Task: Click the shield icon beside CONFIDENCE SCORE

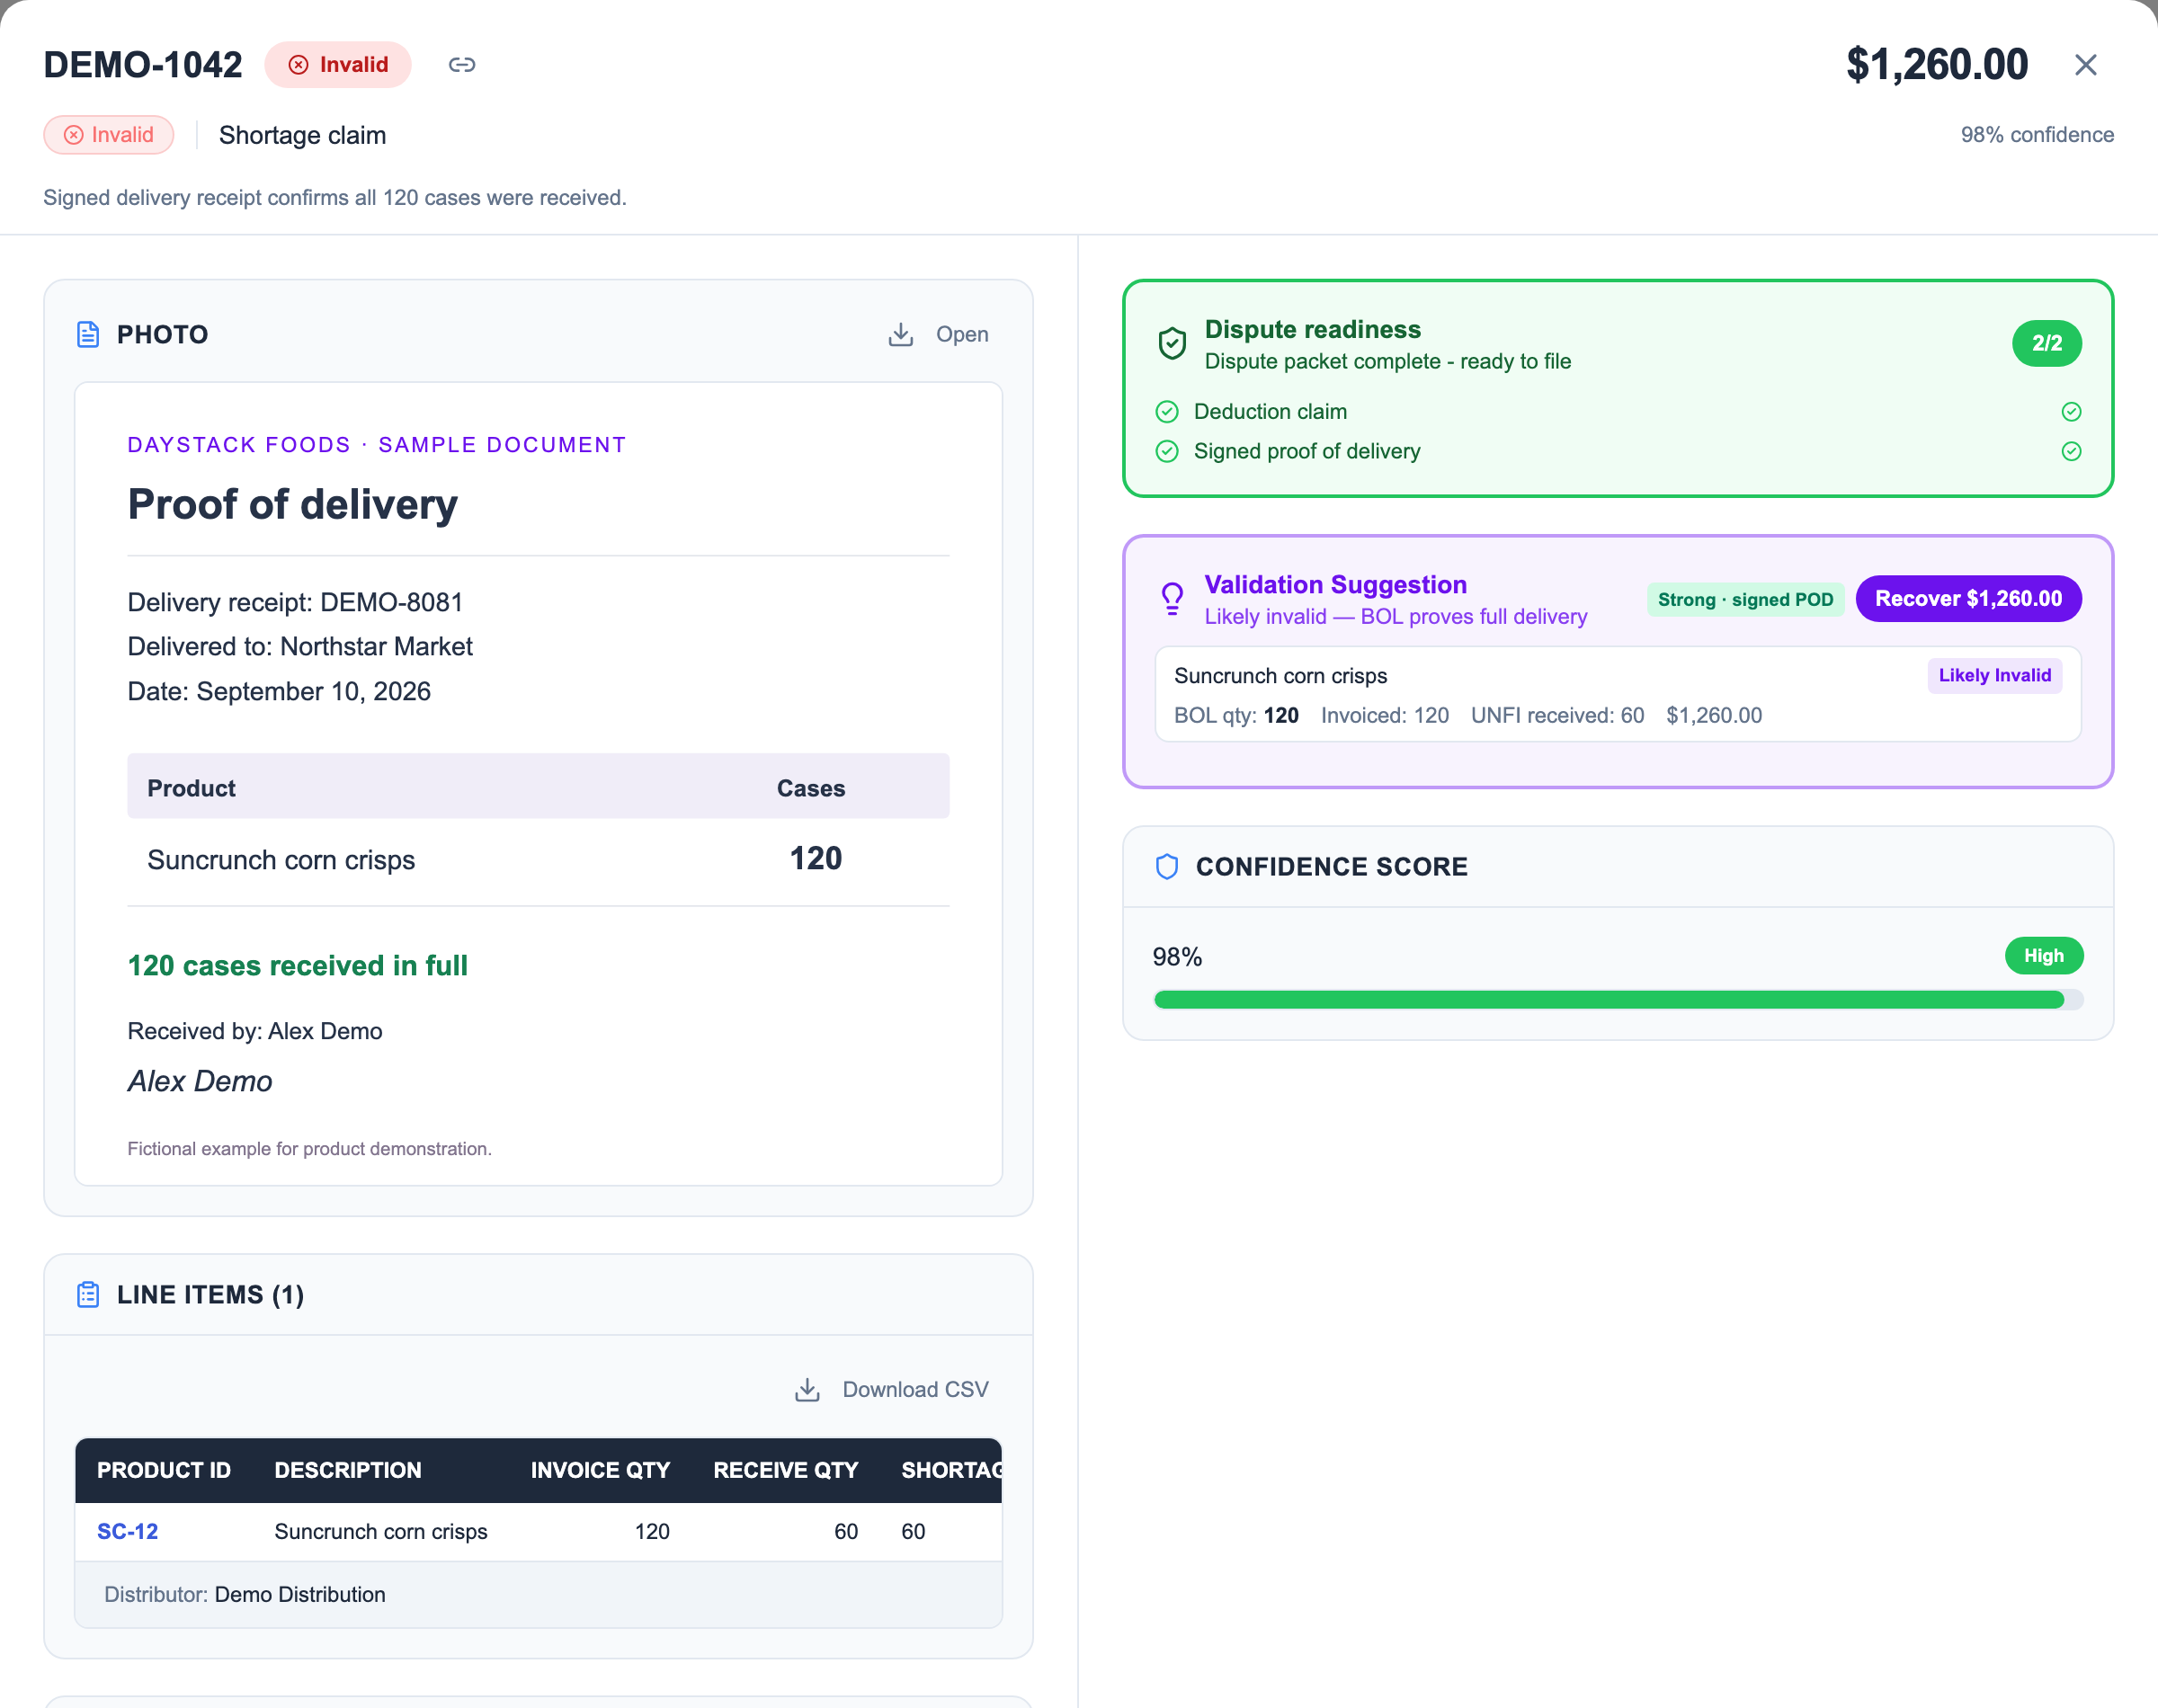Action: tap(1166, 867)
